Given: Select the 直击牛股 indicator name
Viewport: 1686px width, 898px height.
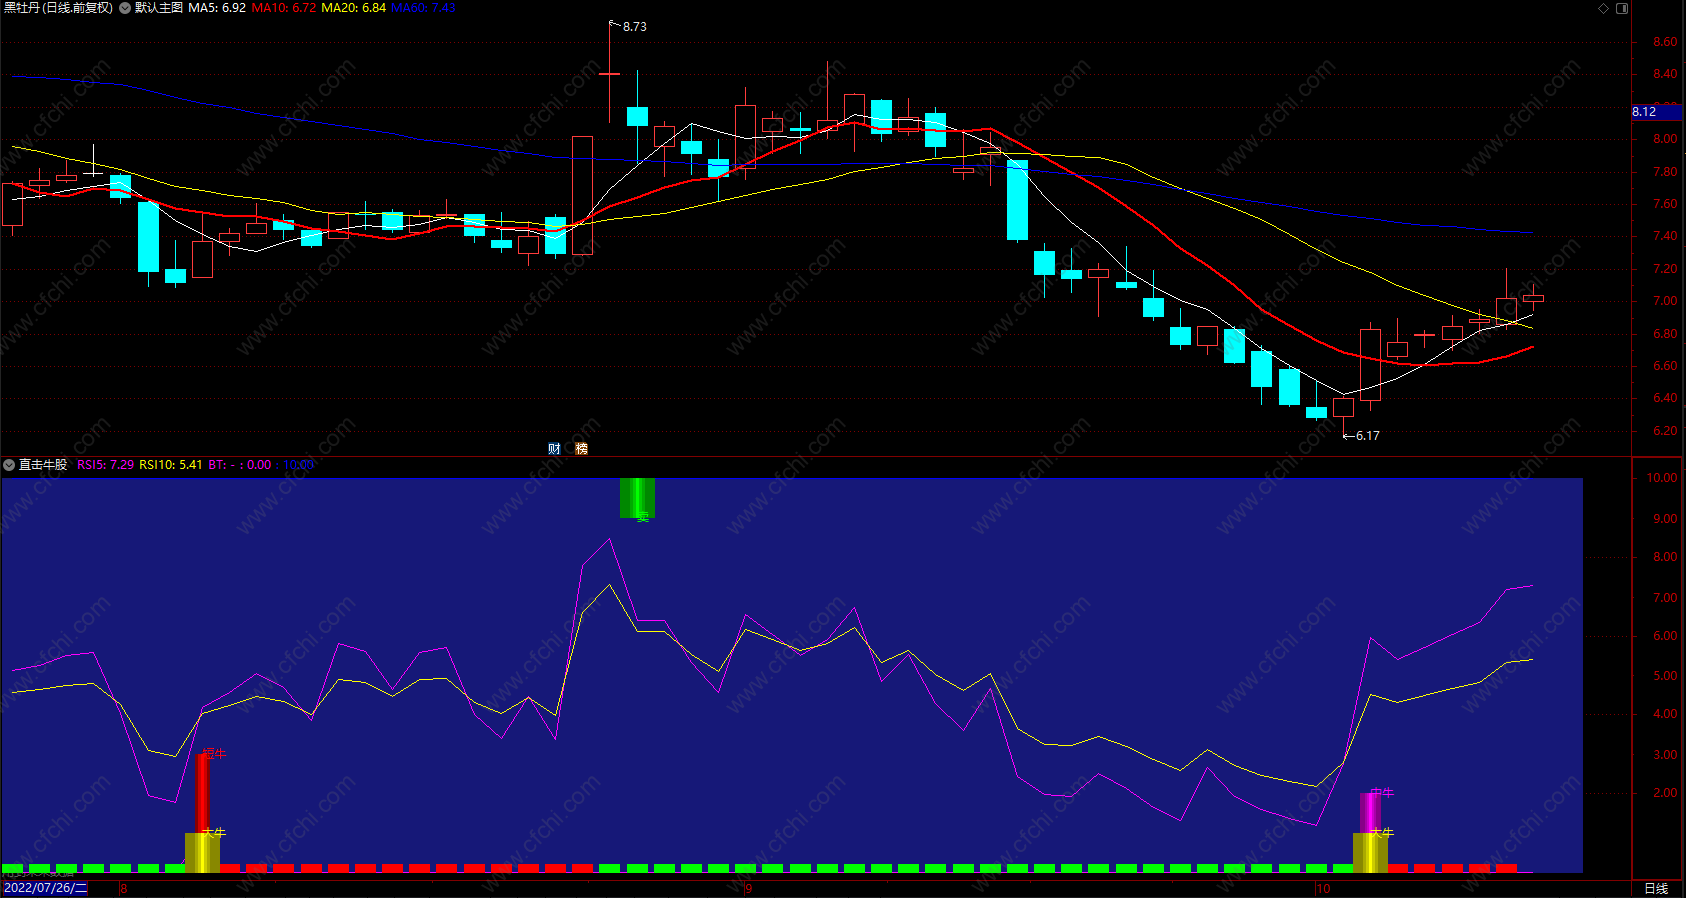Looking at the screenshot, I should pyautogui.click(x=43, y=465).
